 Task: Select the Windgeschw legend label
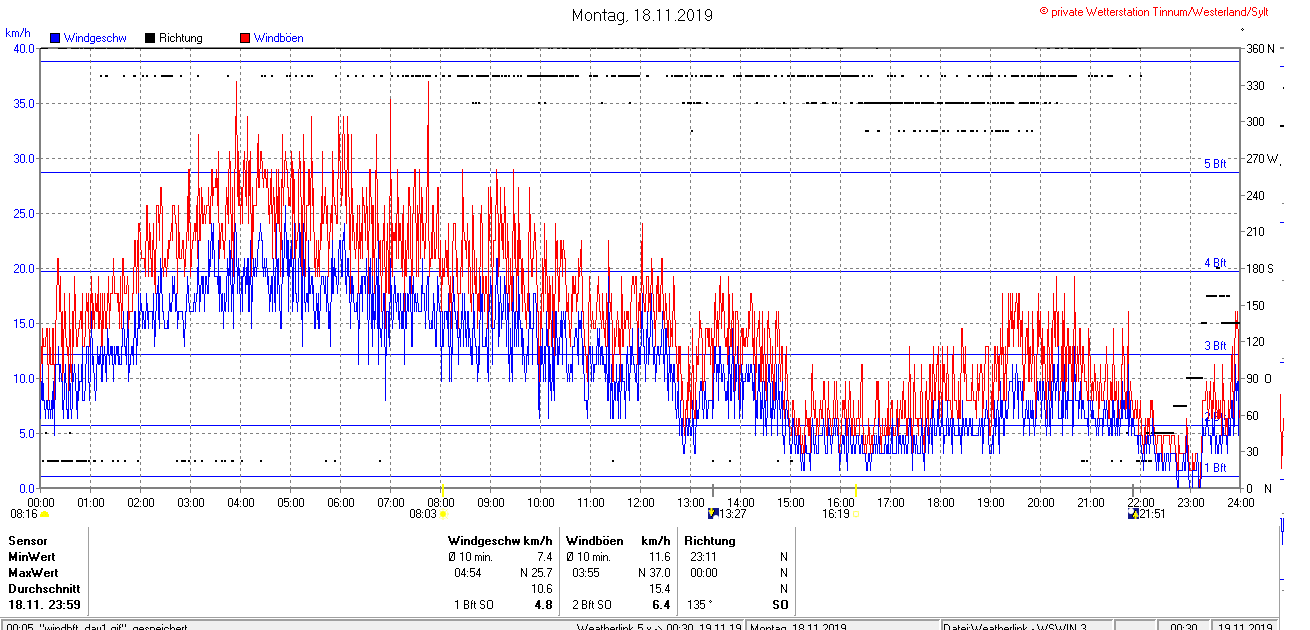click(95, 38)
